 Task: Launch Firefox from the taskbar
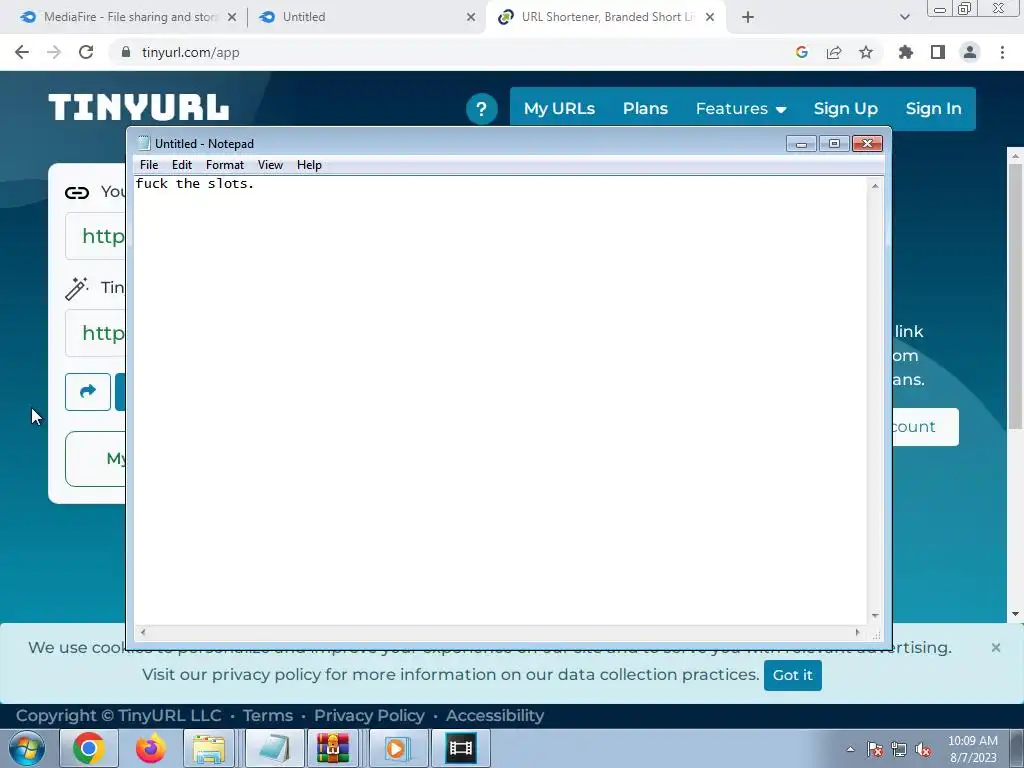[150, 748]
